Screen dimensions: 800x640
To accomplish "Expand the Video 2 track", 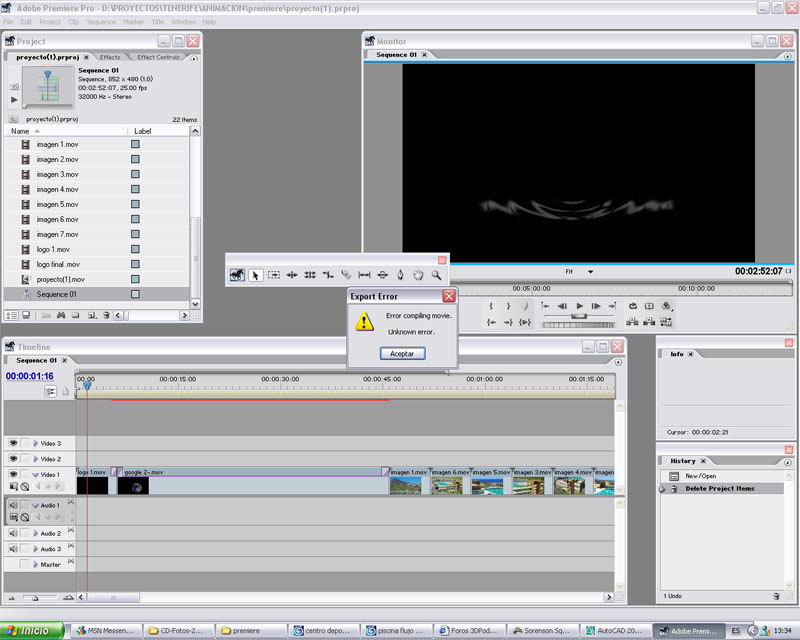I will tap(35, 458).
